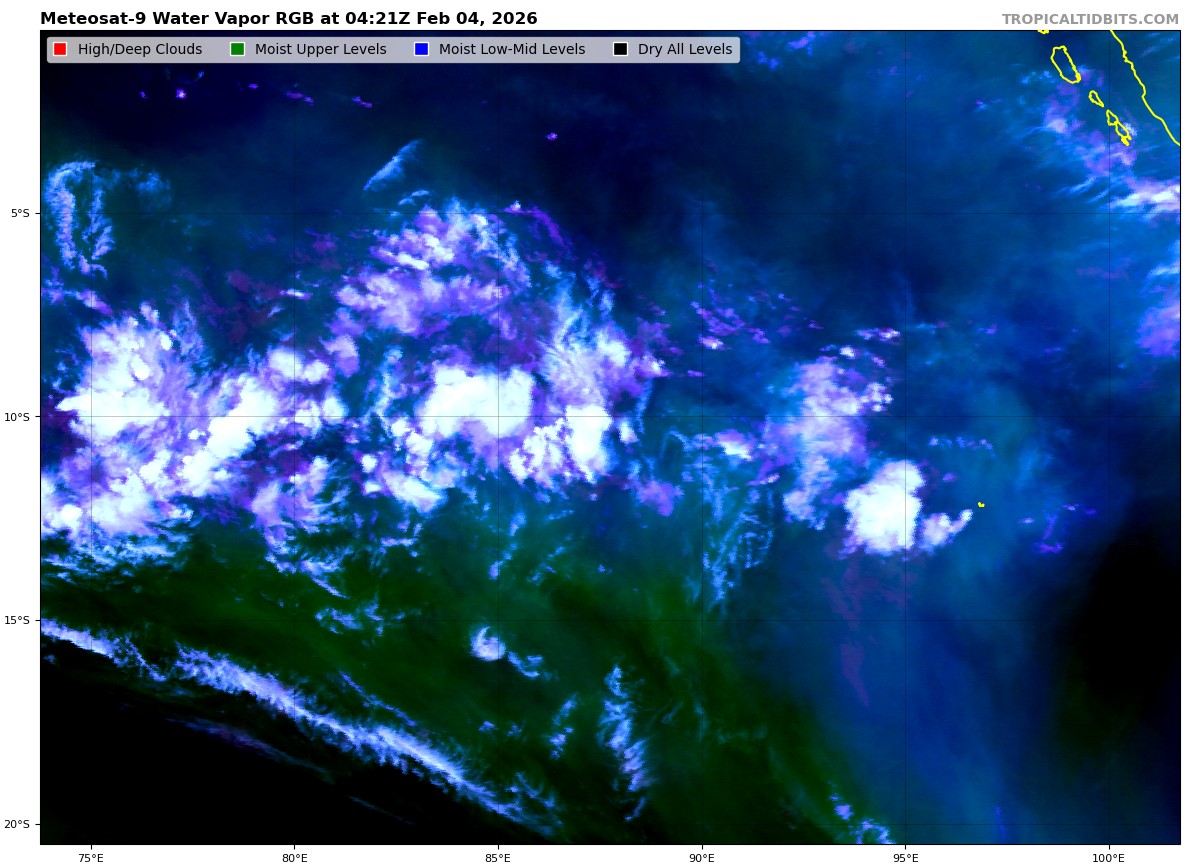Click the blue Moist Low-Mid Levels swatch

421,50
